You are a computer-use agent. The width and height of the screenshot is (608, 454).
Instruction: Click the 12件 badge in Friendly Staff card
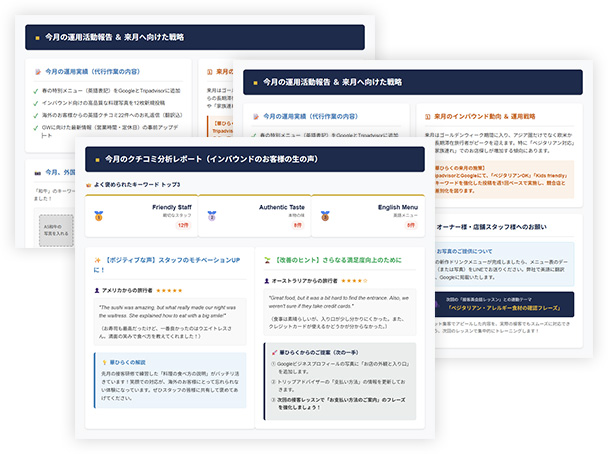pyautogui.click(x=183, y=225)
